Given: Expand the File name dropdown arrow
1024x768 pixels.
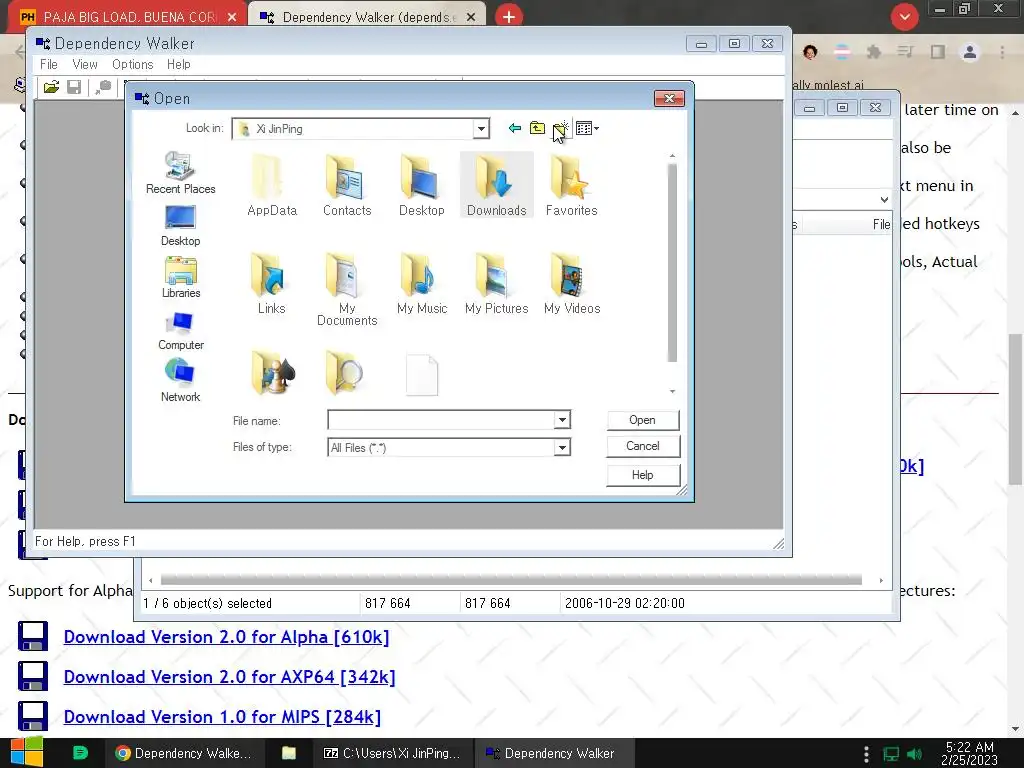Looking at the screenshot, I should 562,420.
